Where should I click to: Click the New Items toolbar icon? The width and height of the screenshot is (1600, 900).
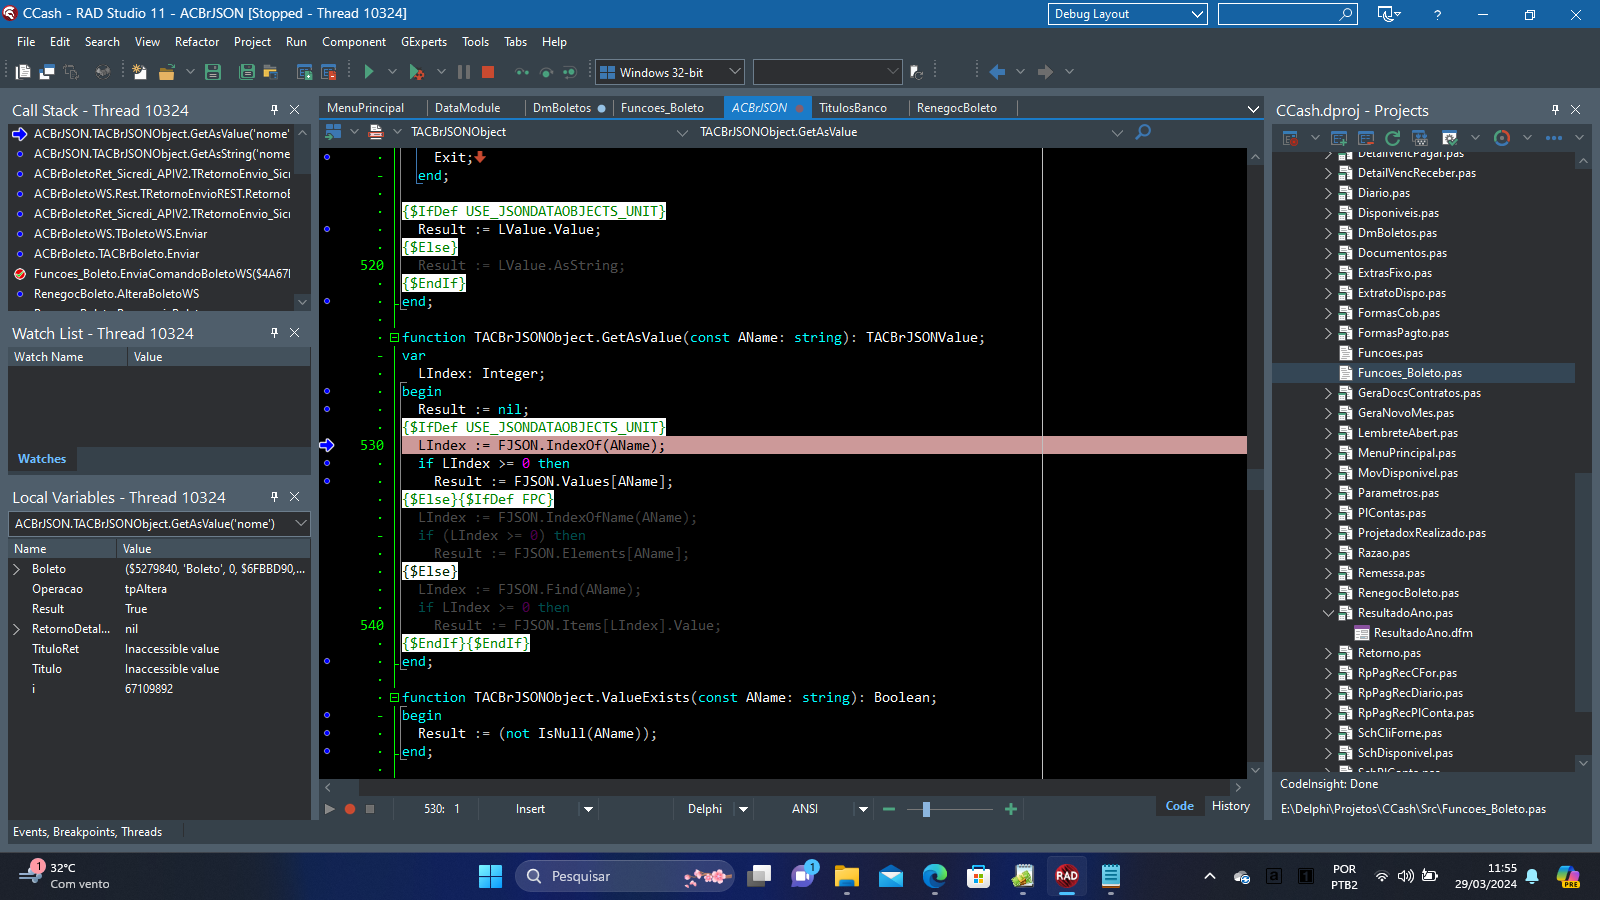[x=139, y=72]
